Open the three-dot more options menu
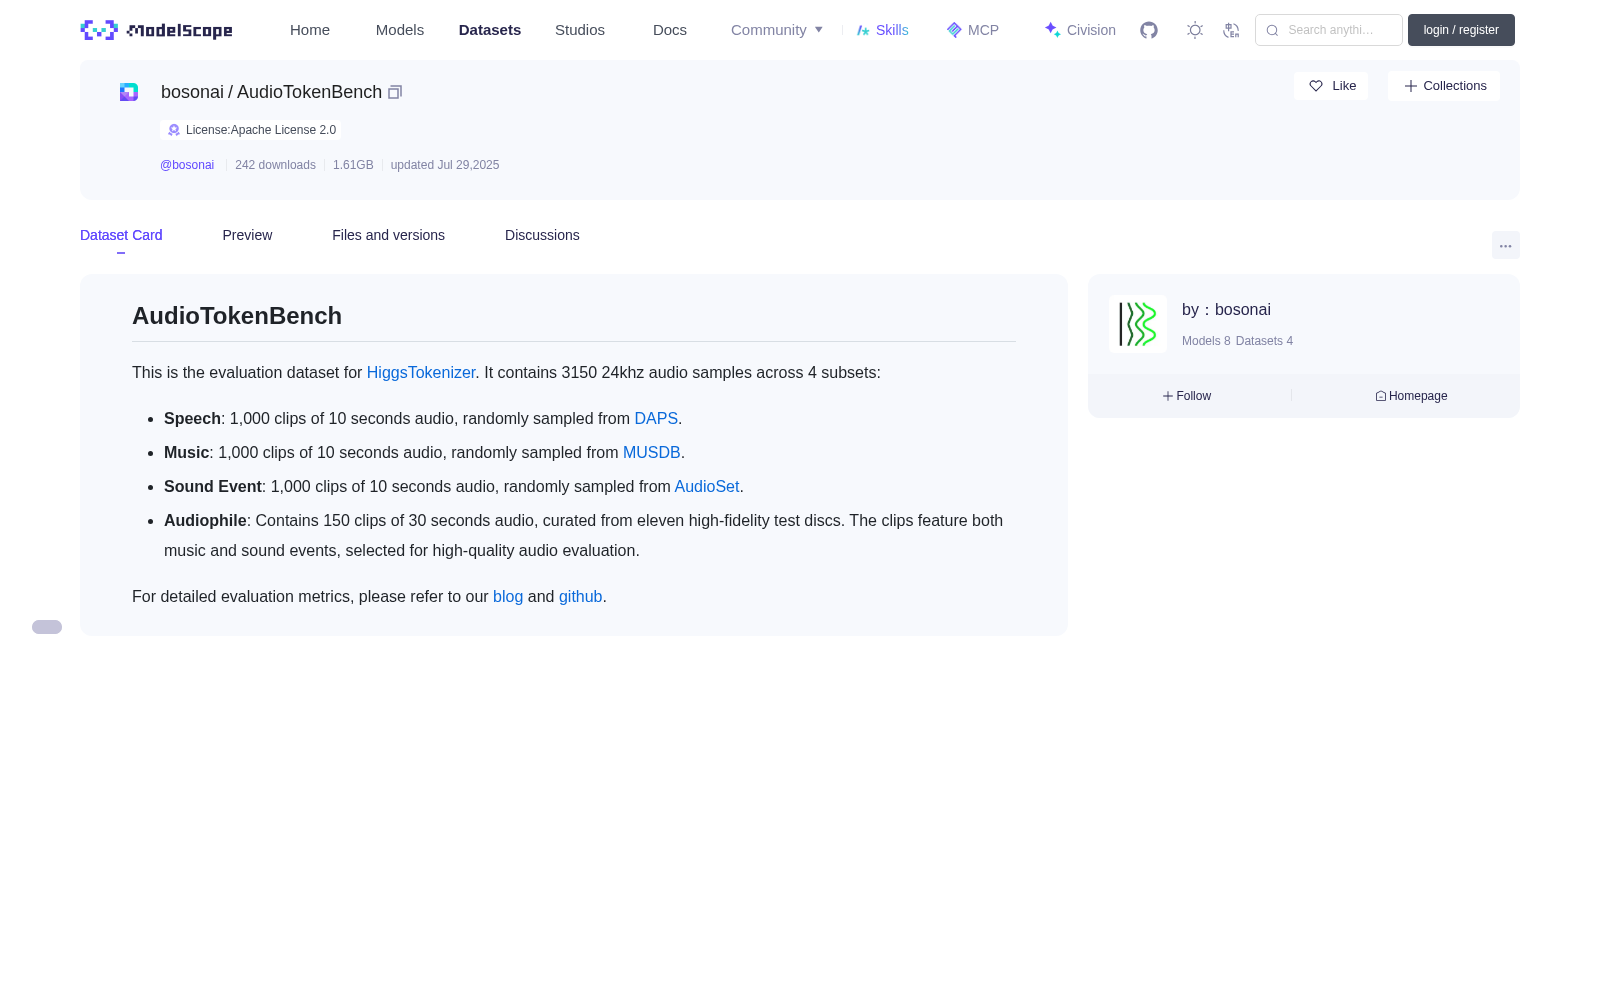 [1506, 245]
